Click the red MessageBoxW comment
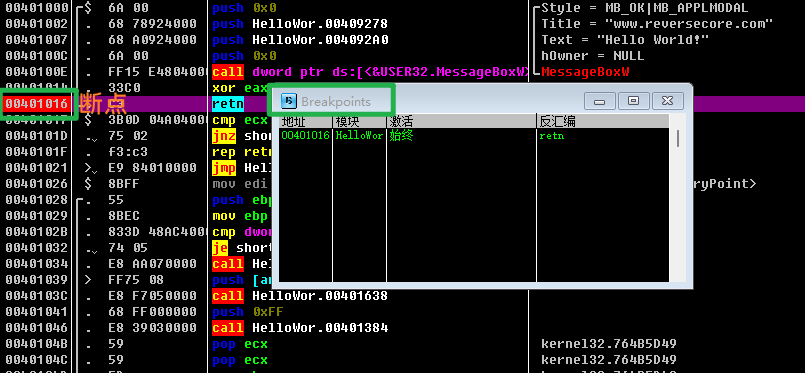 (x=585, y=71)
